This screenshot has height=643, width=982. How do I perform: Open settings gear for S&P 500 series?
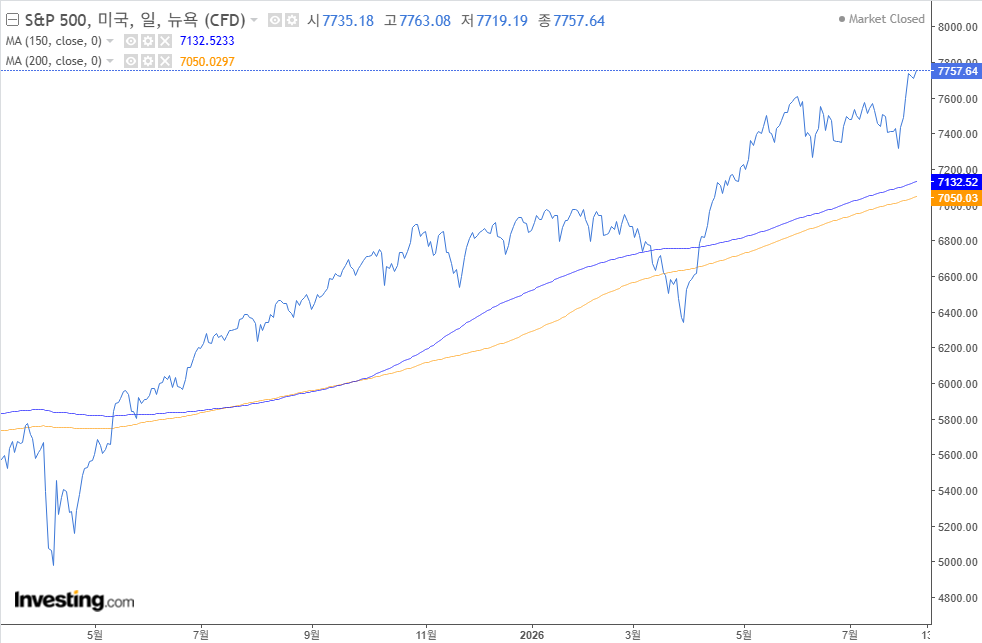coord(292,20)
